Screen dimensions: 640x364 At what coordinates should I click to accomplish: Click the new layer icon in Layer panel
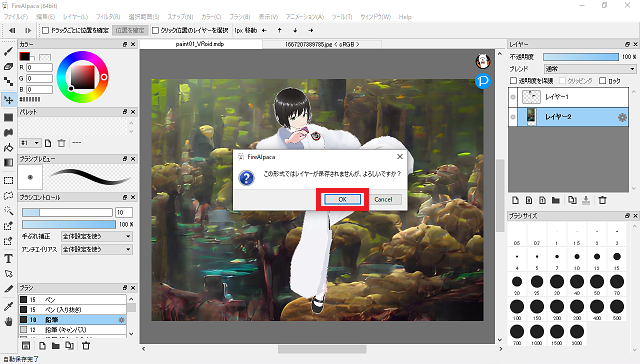(x=516, y=200)
